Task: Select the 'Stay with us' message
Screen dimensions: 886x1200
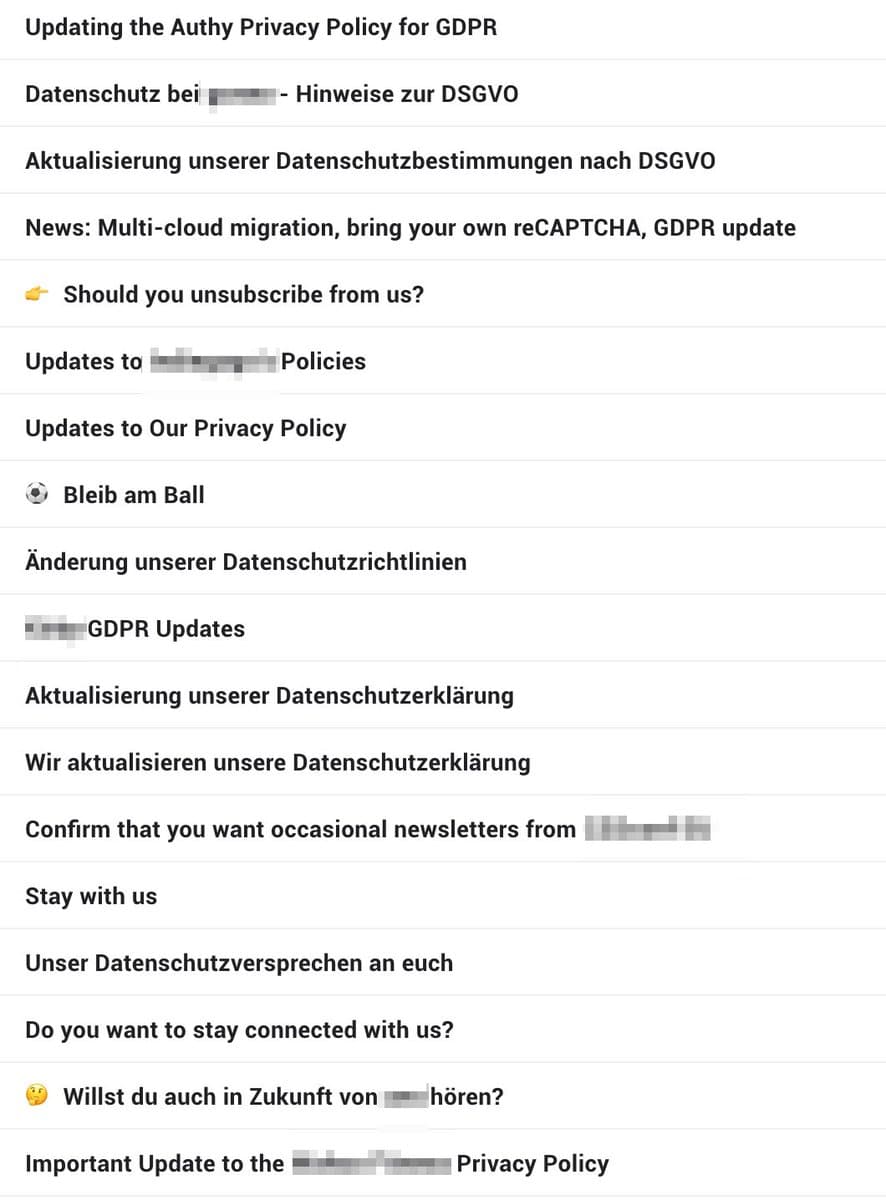Action: tap(91, 896)
